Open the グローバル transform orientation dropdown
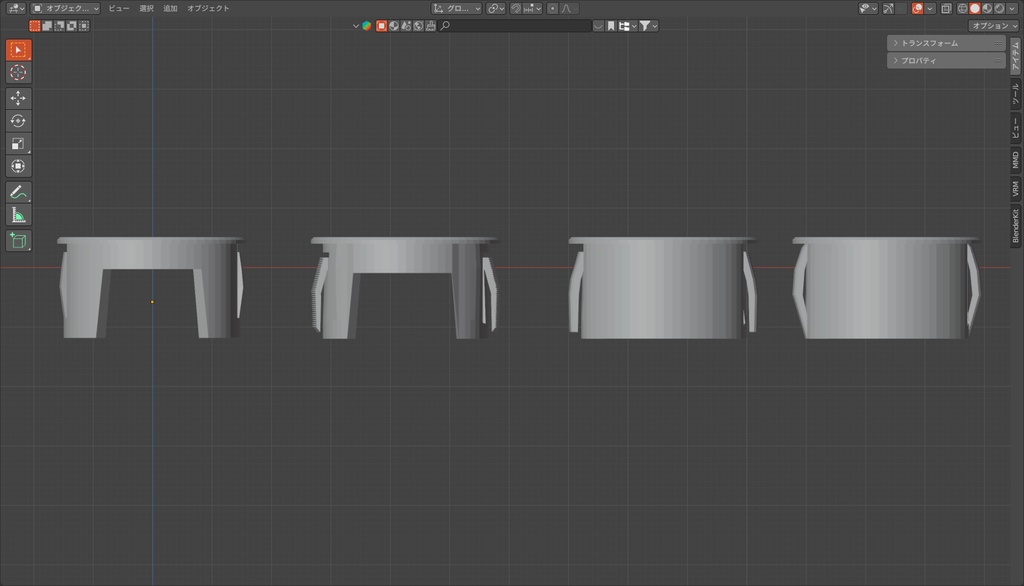The width and height of the screenshot is (1024, 586). coord(455,7)
